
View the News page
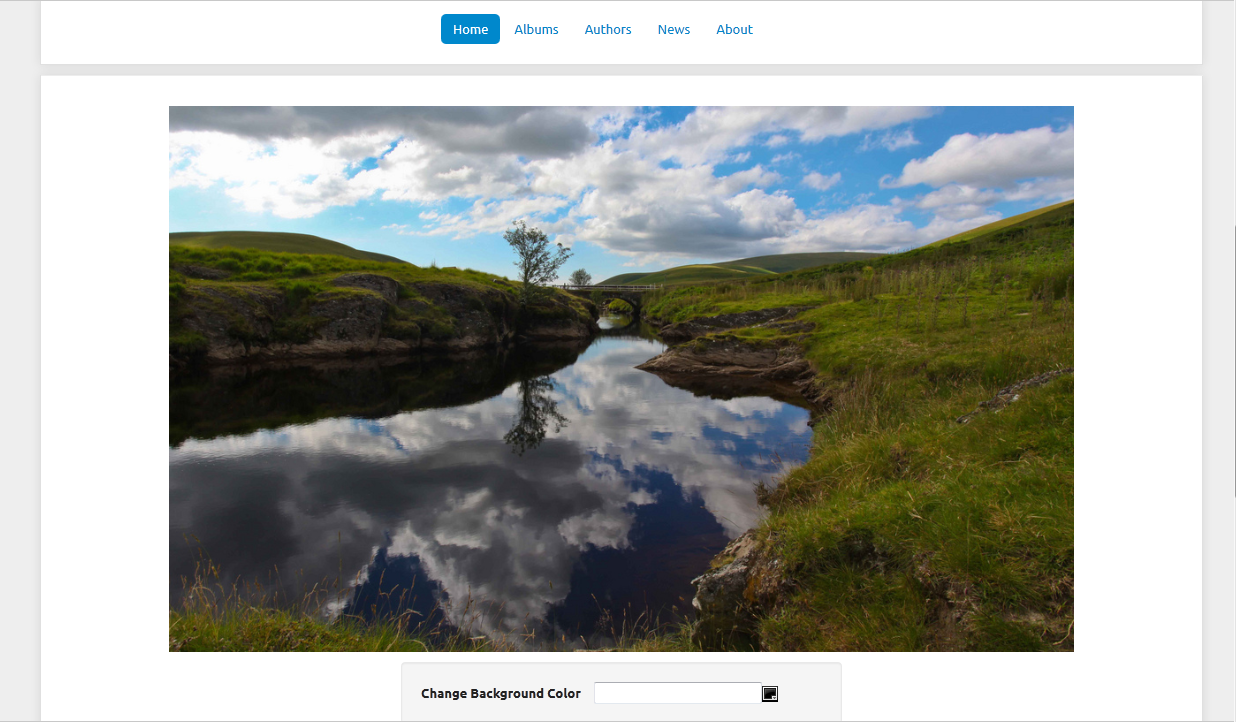click(x=674, y=29)
